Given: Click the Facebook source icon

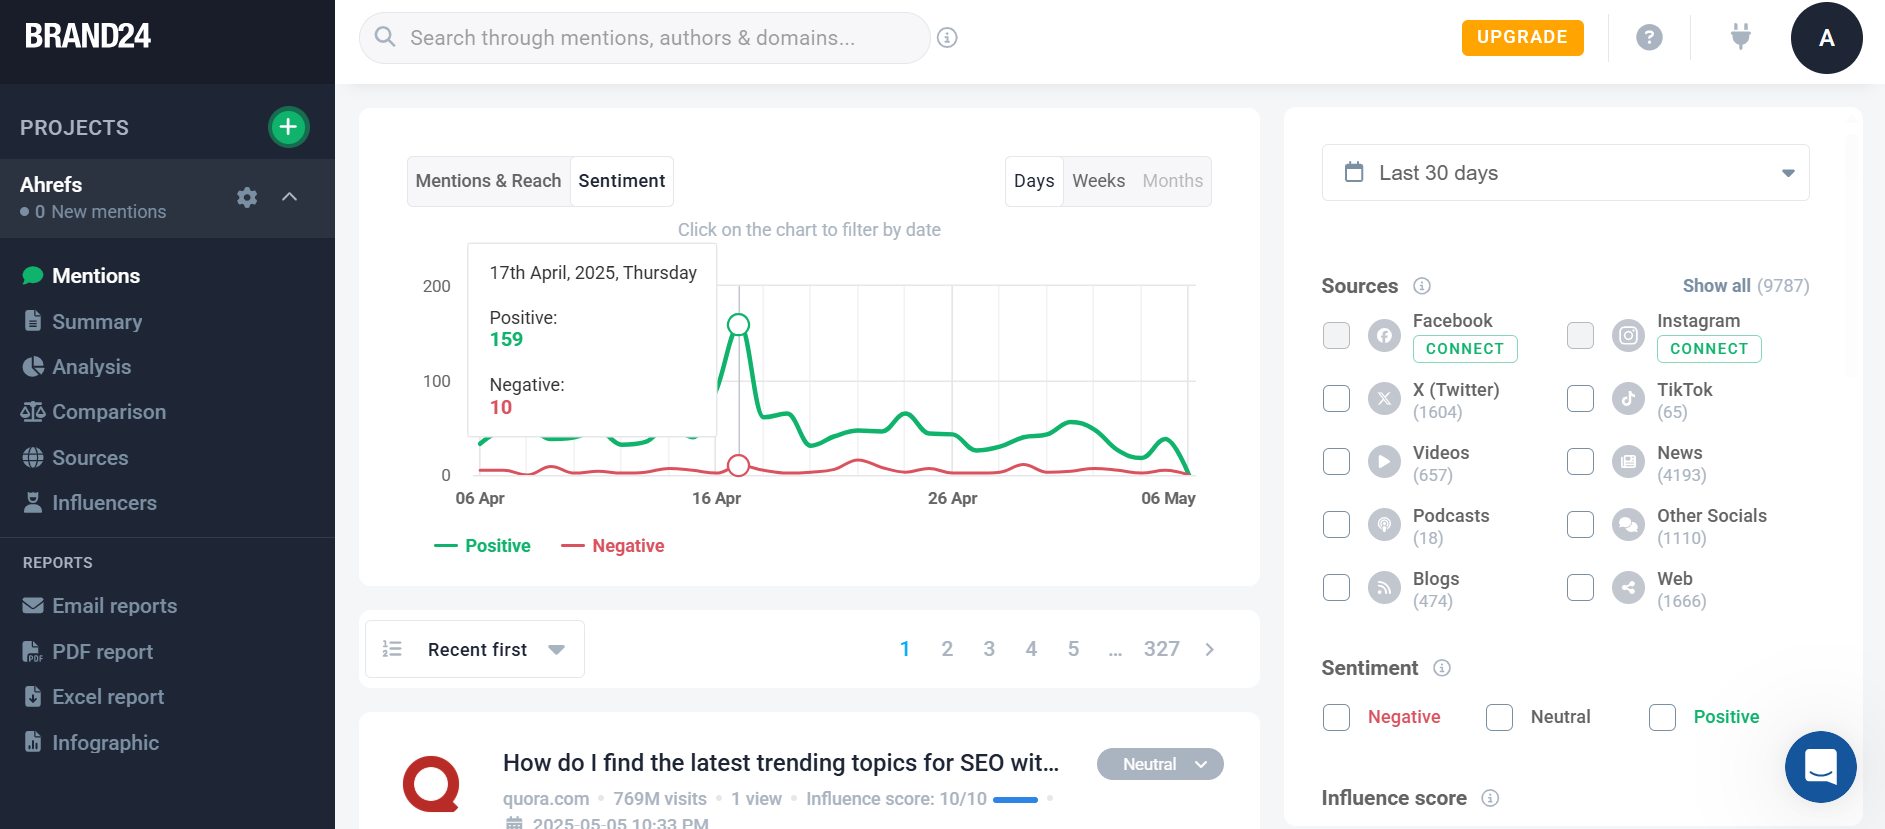Looking at the screenshot, I should [1384, 335].
